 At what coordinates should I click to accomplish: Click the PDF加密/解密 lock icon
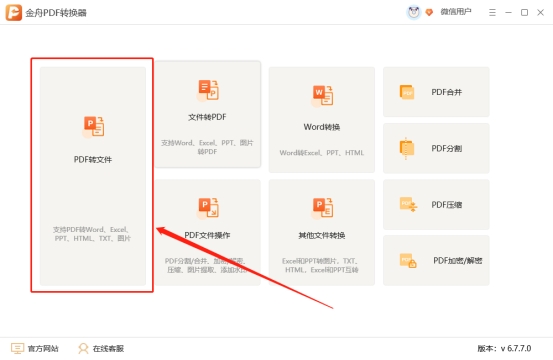[x=408, y=261]
